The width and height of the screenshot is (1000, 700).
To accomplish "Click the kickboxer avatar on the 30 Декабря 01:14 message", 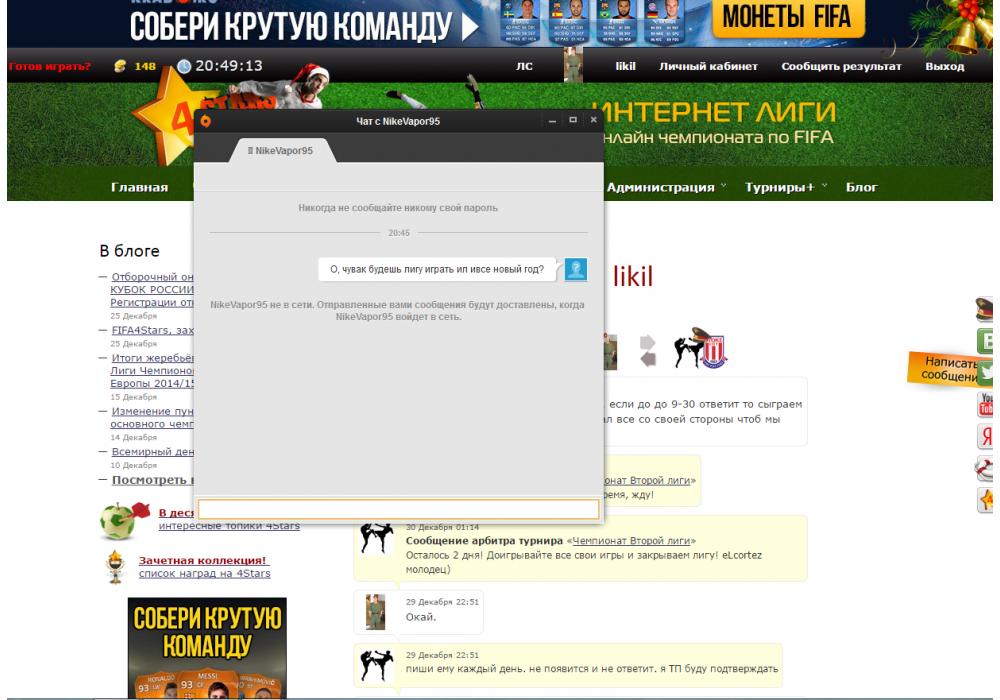I will (x=376, y=539).
